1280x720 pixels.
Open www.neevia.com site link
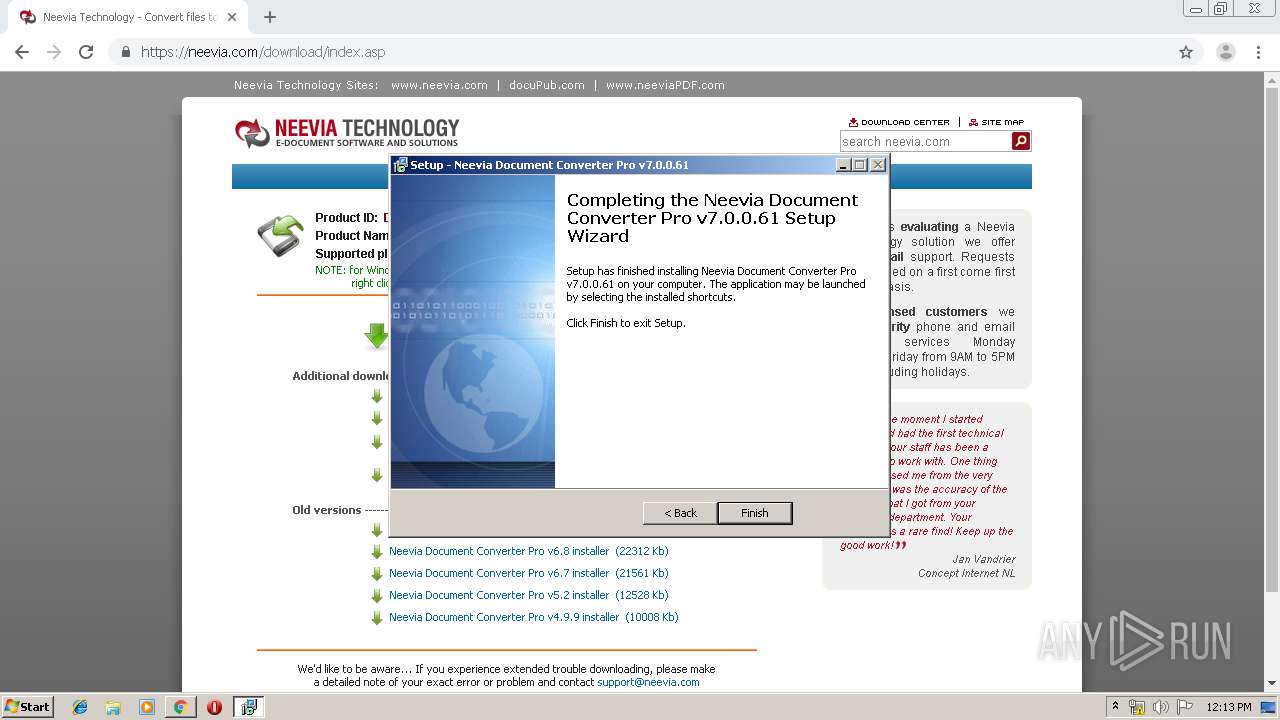439,85
